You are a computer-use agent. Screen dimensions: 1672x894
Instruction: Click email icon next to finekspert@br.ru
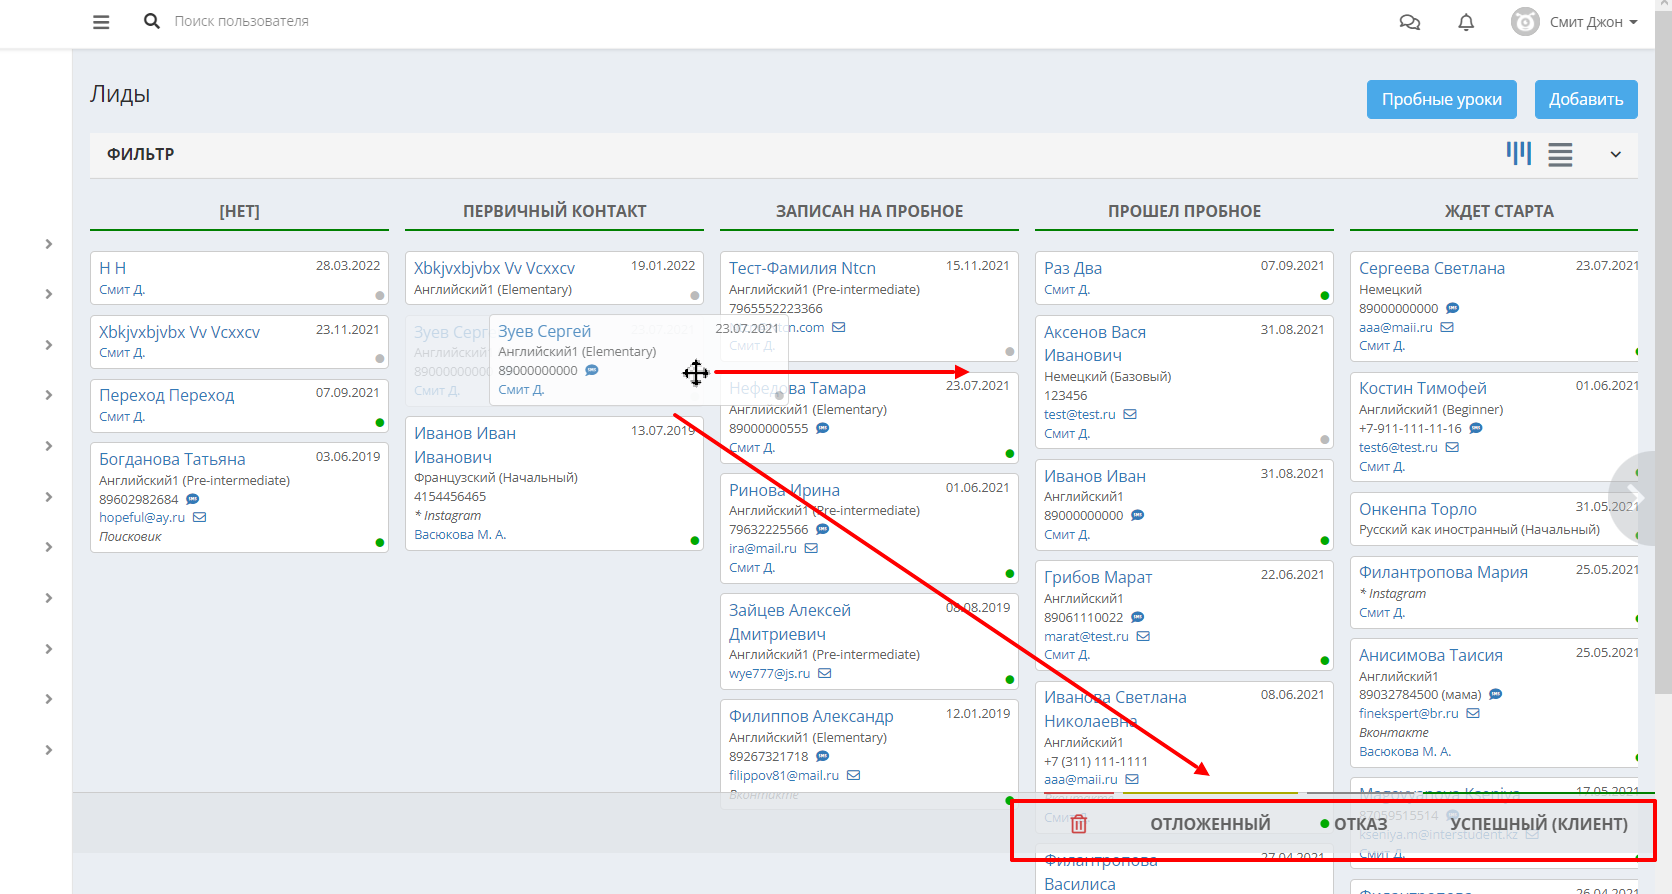[1473, 713]
